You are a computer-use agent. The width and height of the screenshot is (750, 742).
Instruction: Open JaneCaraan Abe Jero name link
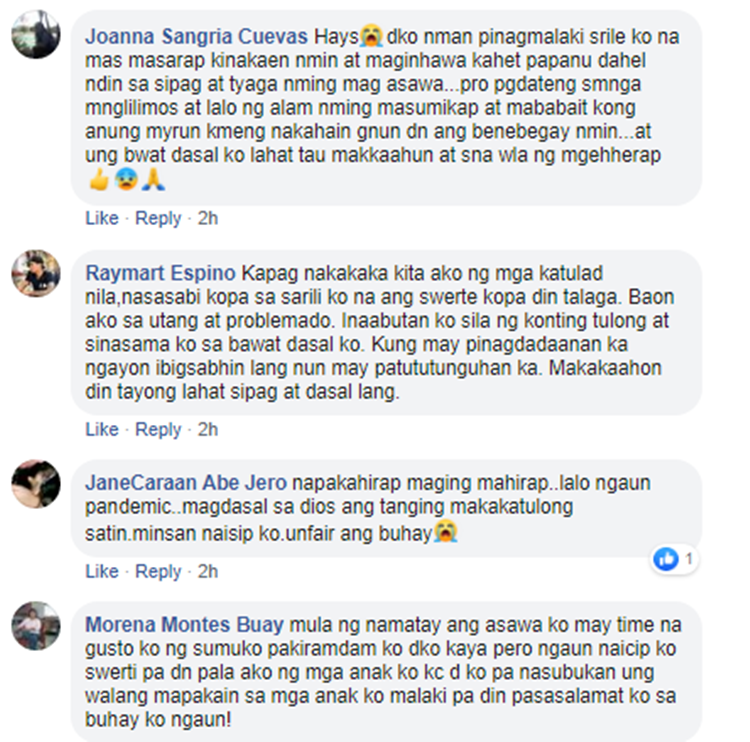click(186, 483)
